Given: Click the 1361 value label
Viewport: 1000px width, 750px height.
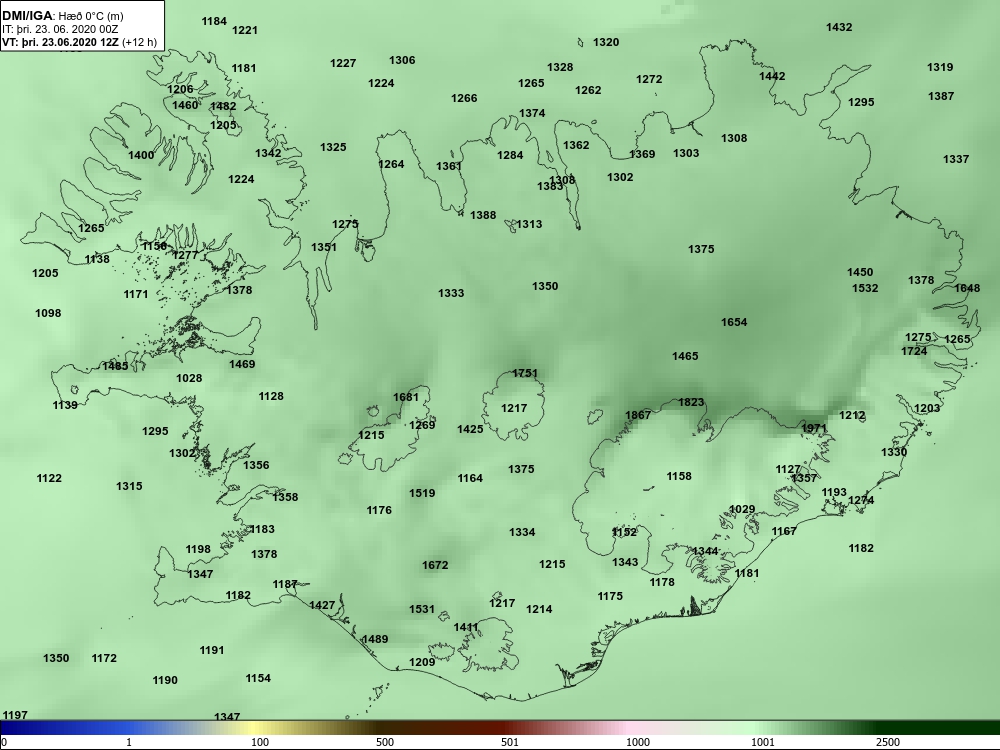Looking at the screenshot, I should pyautogui.click(x=449, y=166).
